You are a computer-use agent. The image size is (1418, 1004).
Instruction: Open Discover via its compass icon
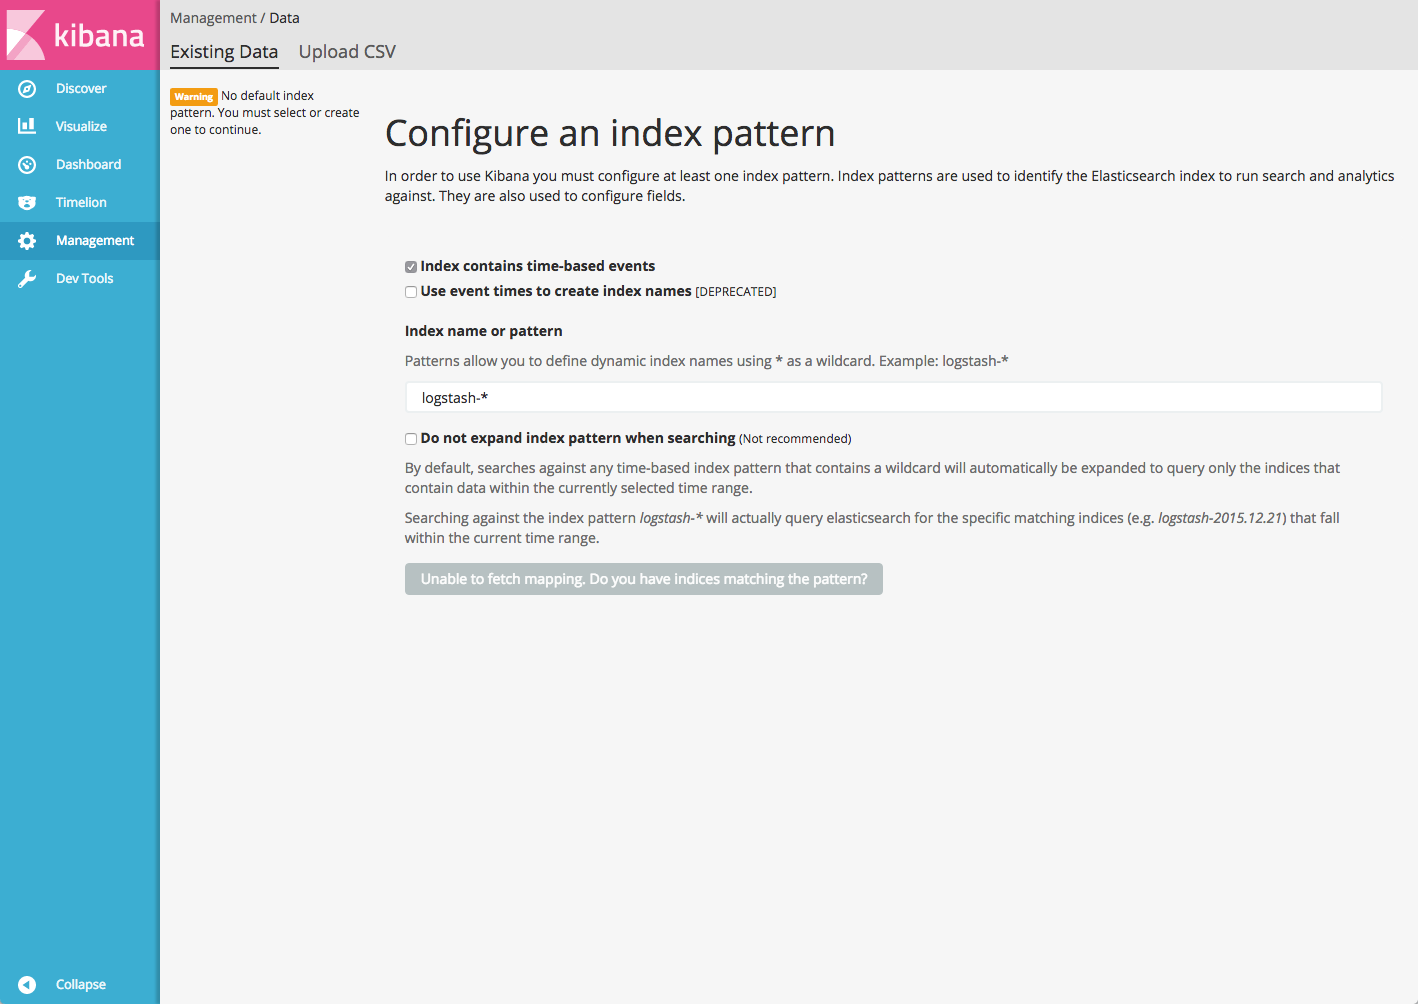[x=27, y=89]
